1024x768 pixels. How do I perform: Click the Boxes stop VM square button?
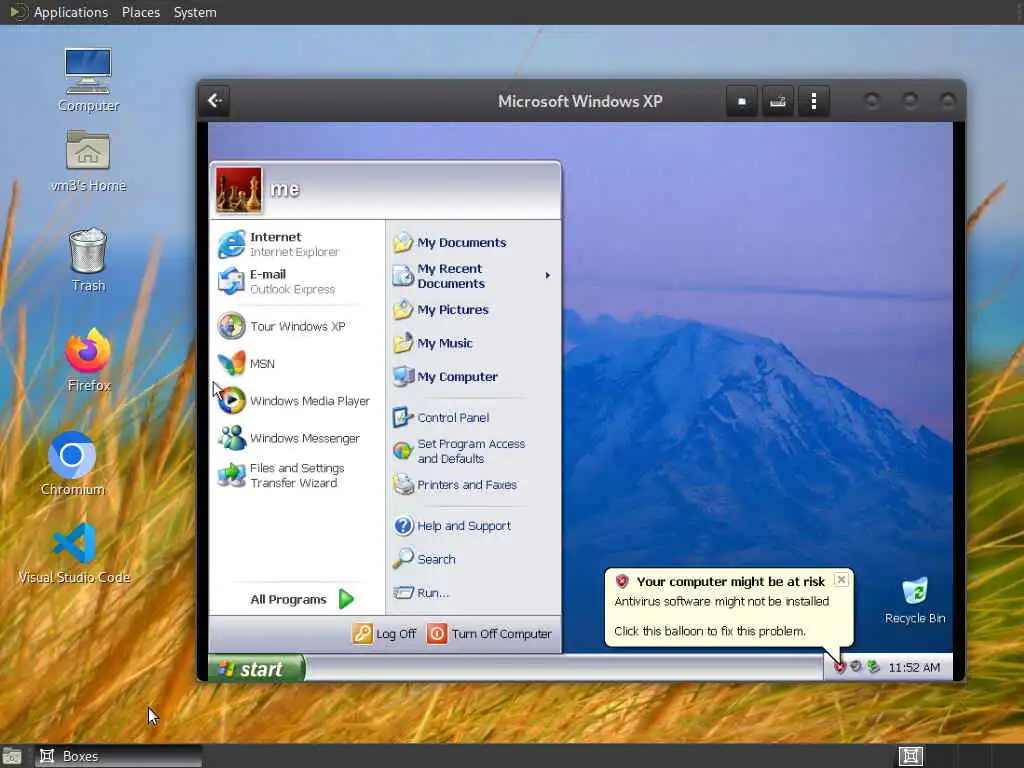741,101
